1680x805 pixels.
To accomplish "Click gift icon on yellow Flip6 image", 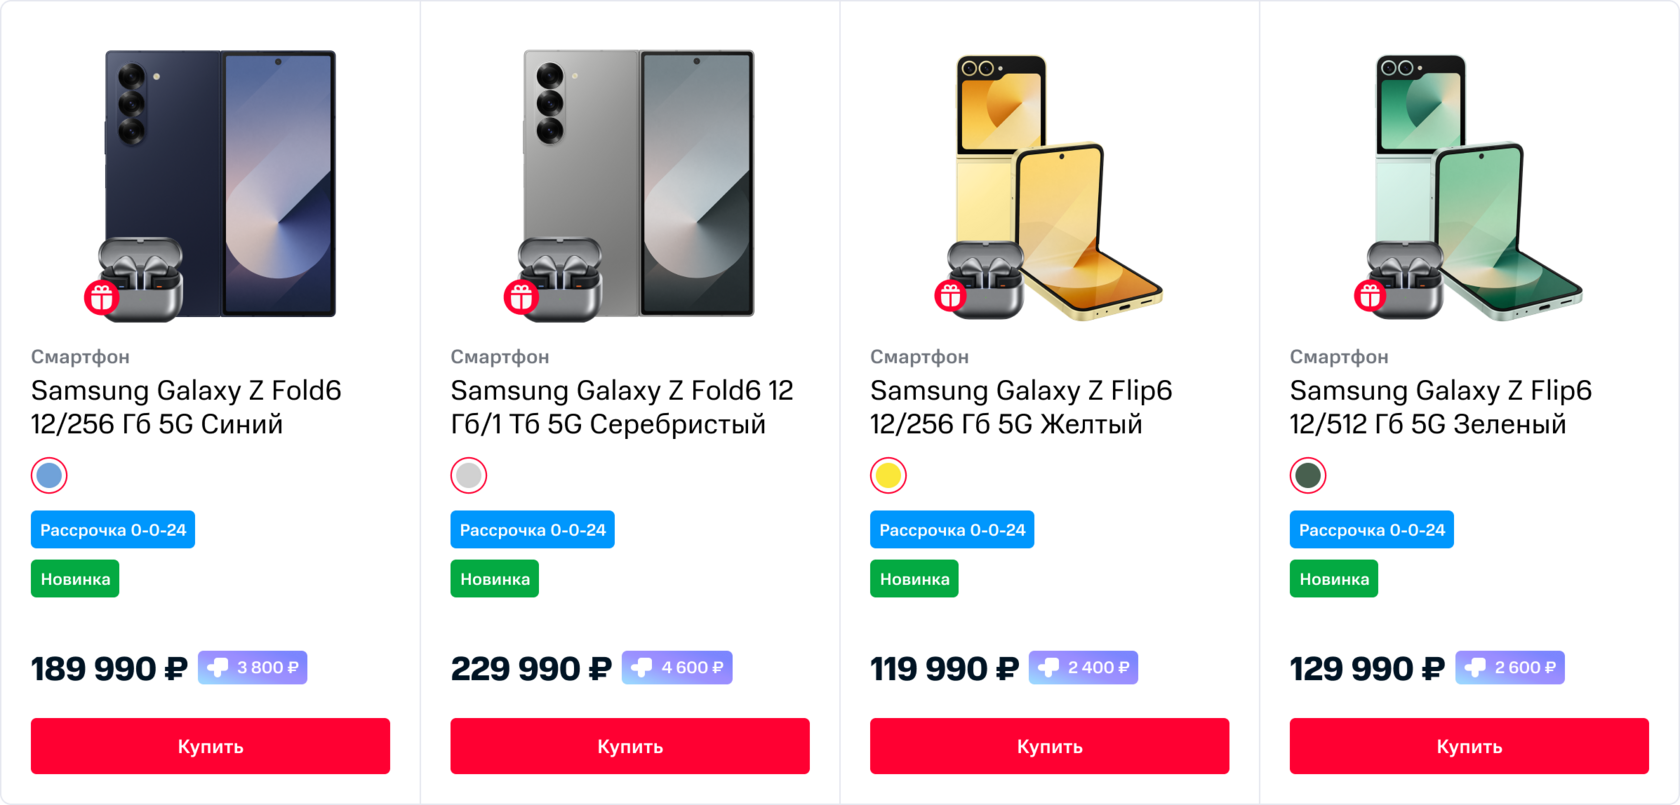I will 950,296.
